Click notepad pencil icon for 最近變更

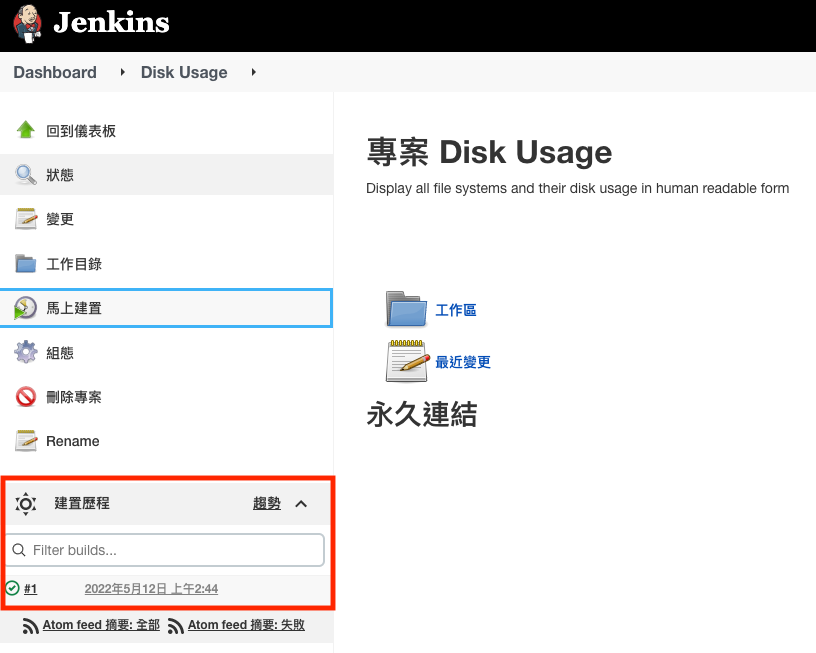[x=408, y=361]
